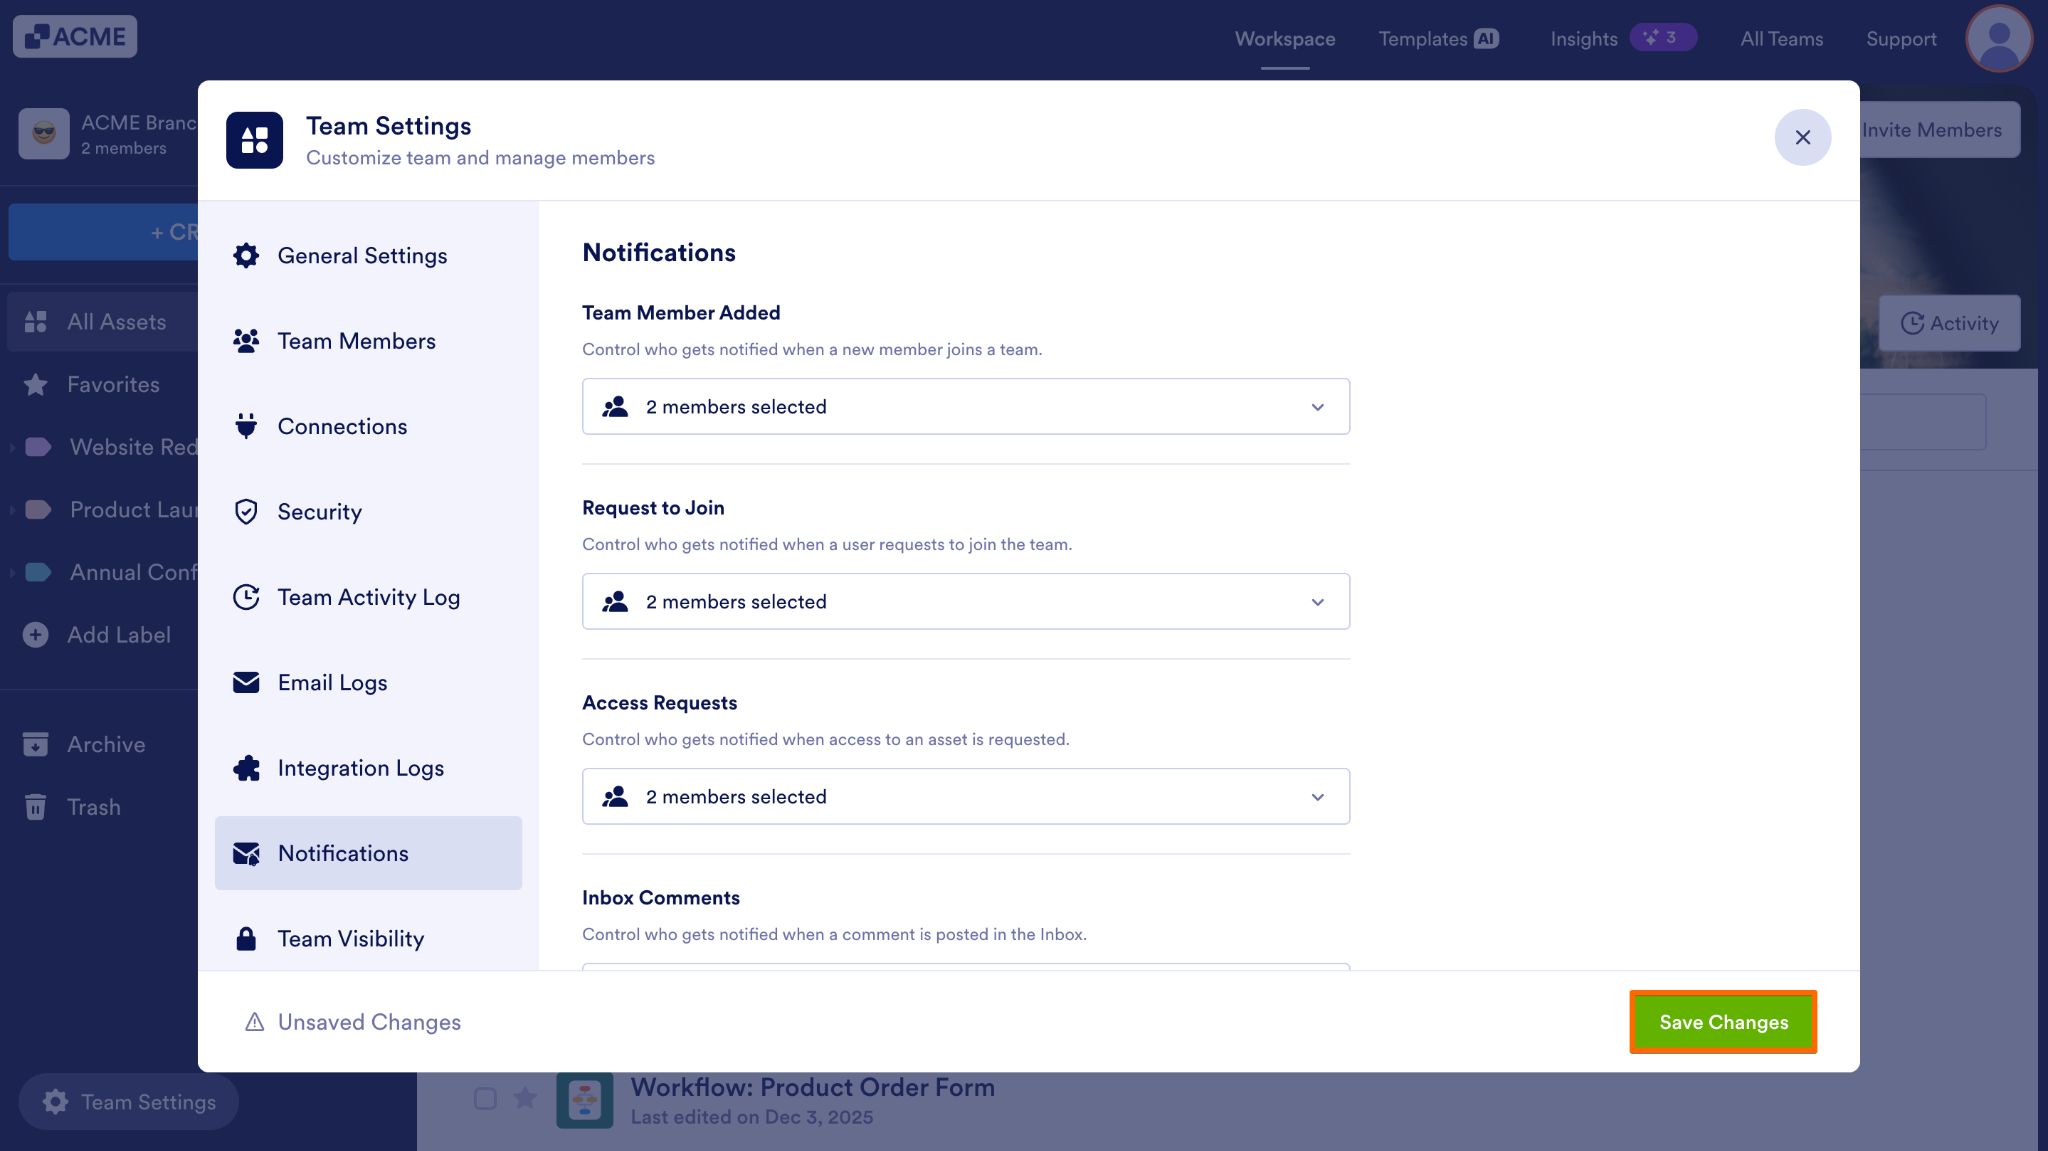Click the Favorites star icon
Image resolution: width=2048 pixels, height=1151 pixels.
[x=36, y=385]
